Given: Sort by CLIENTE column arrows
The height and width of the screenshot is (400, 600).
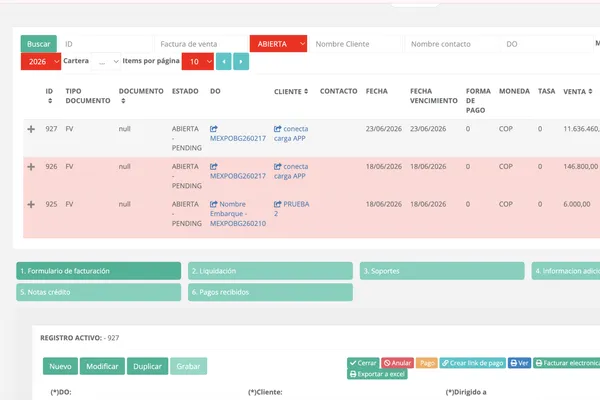Looking at the screenshot, I should [306, 91].
